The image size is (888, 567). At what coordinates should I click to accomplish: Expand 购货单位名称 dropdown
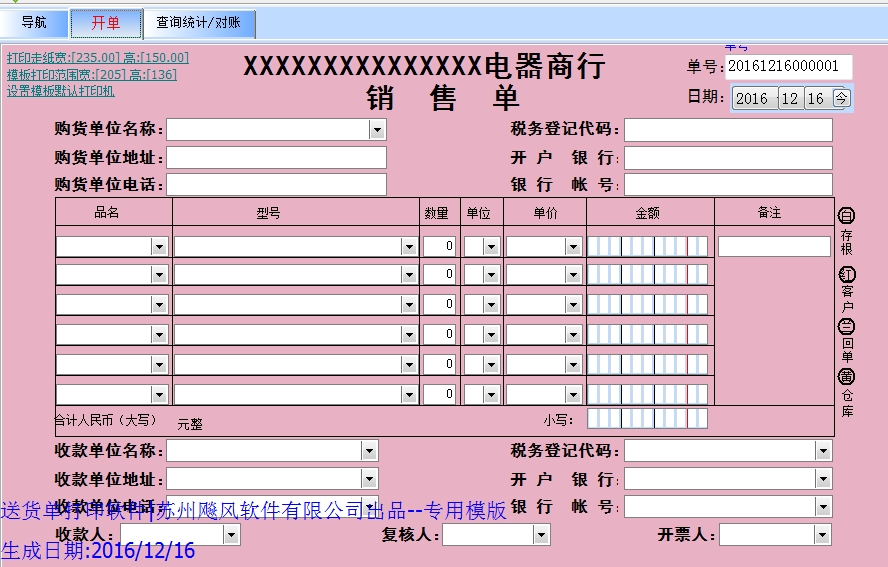pos(377,130)
